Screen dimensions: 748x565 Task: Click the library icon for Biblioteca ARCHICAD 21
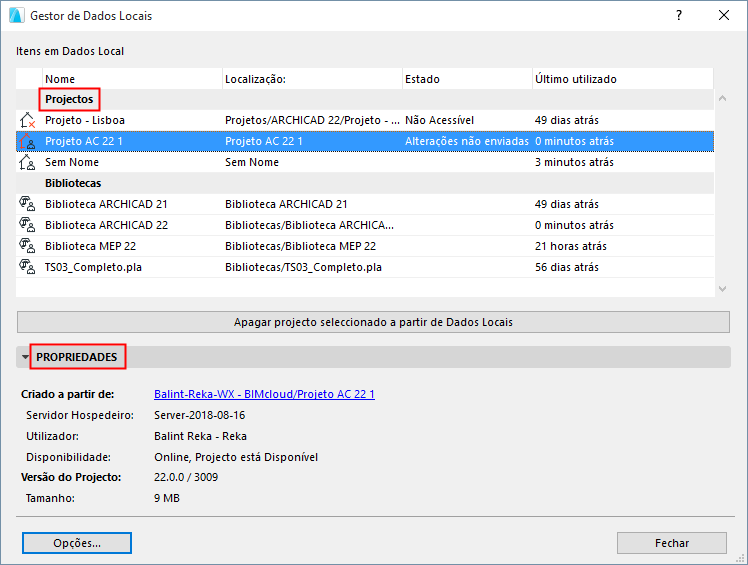[x=27, y=204]
